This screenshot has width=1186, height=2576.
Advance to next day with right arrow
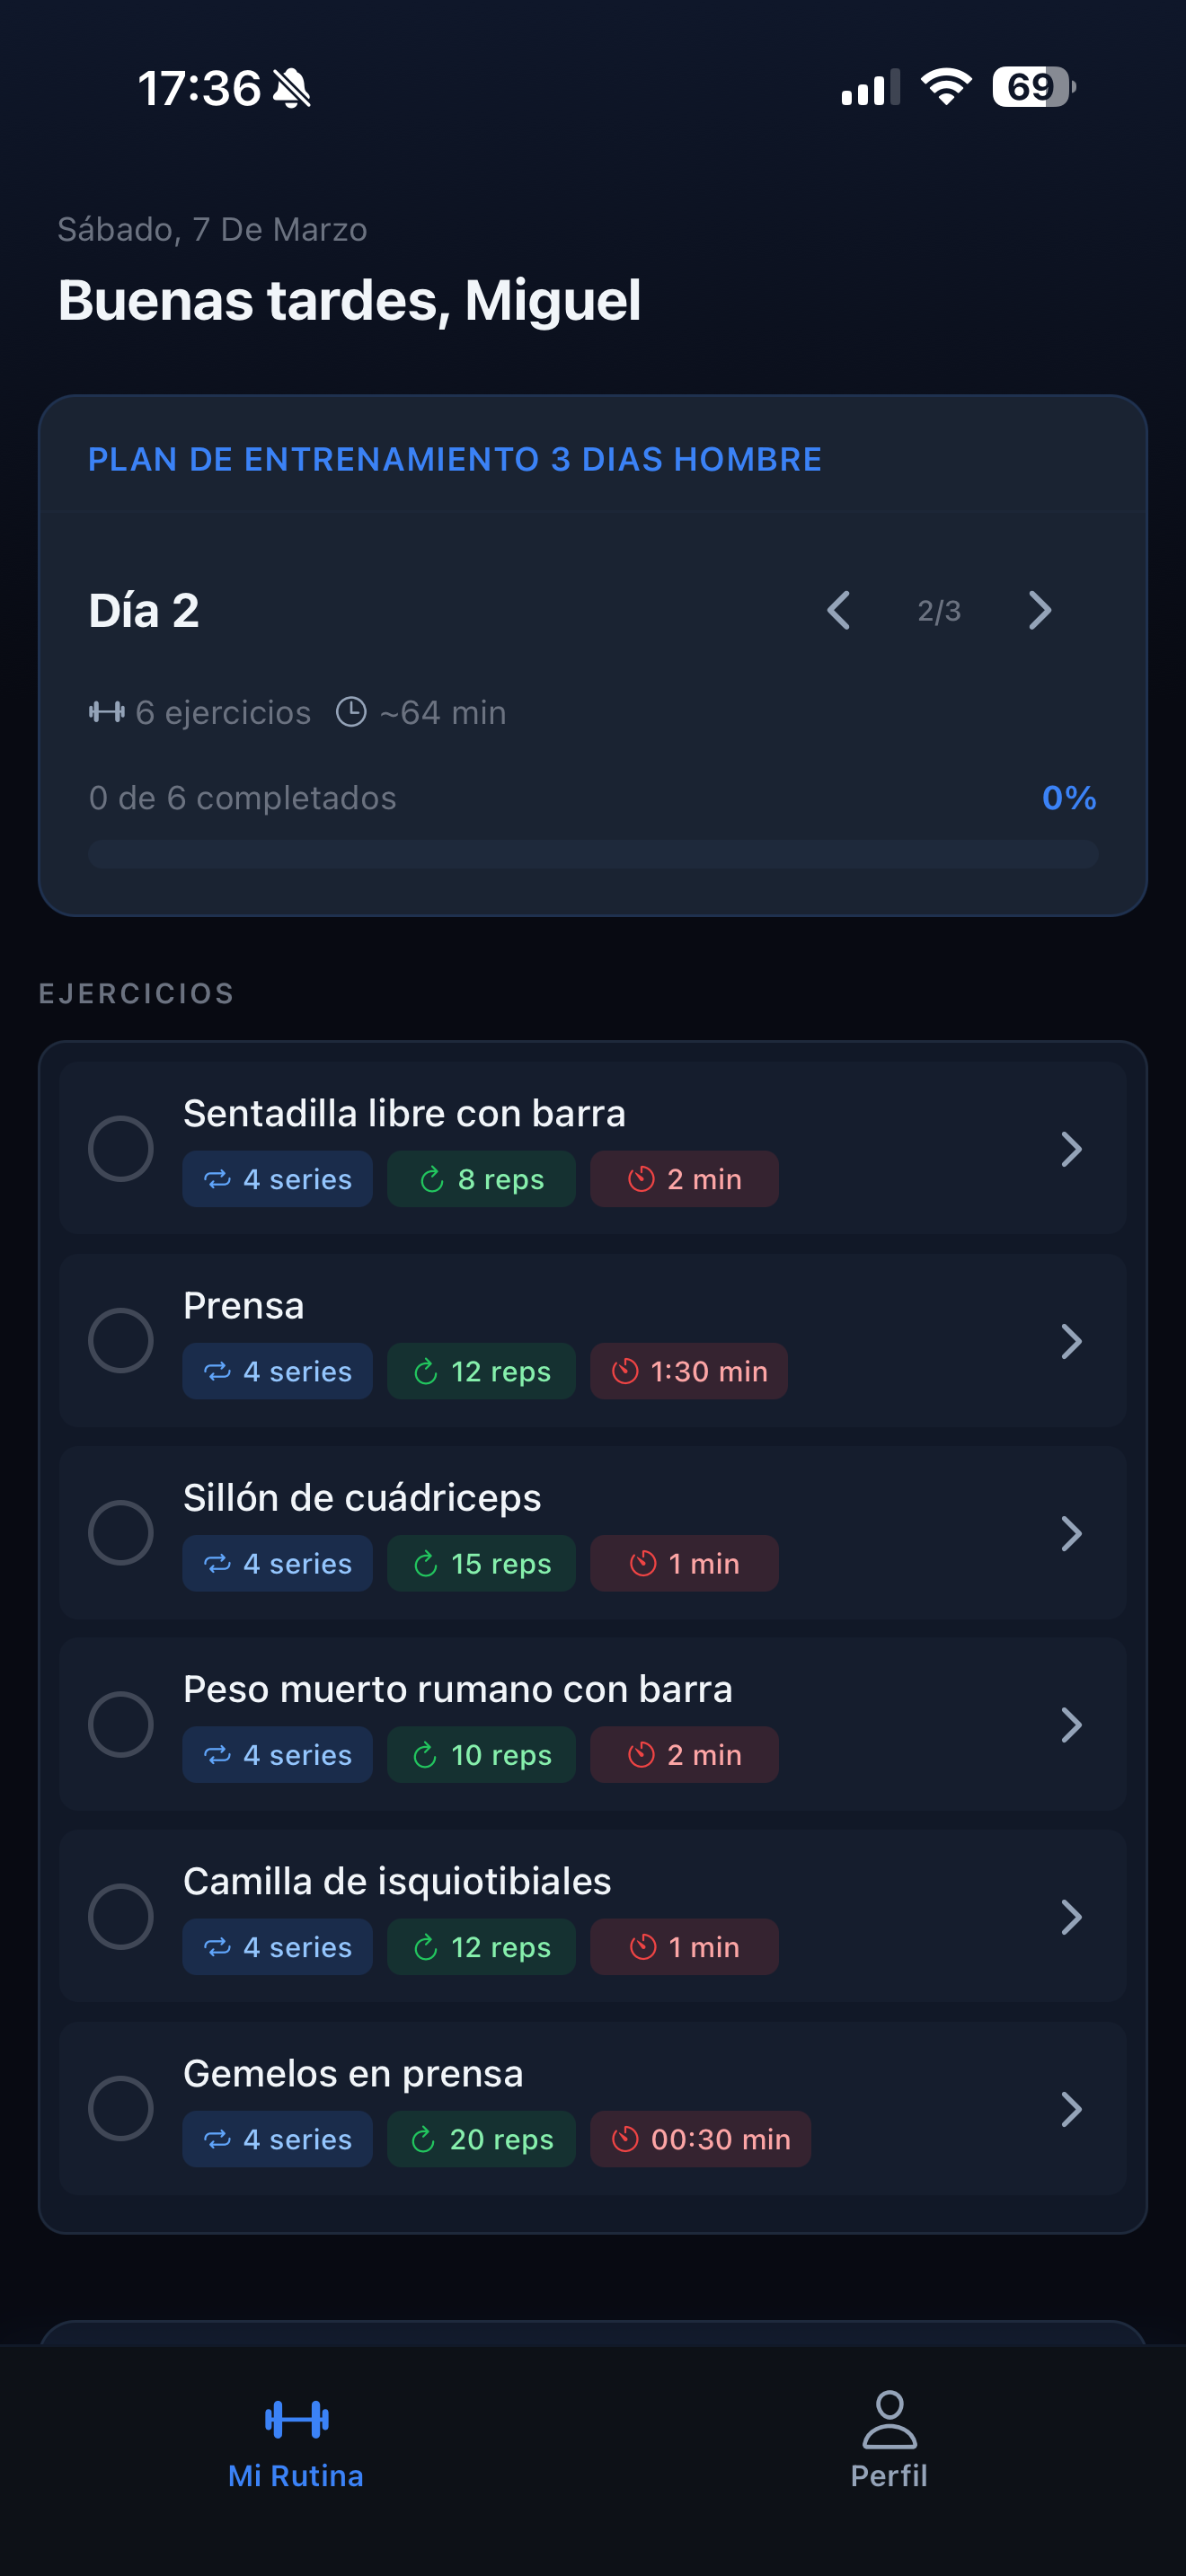tap(1039, 610)
